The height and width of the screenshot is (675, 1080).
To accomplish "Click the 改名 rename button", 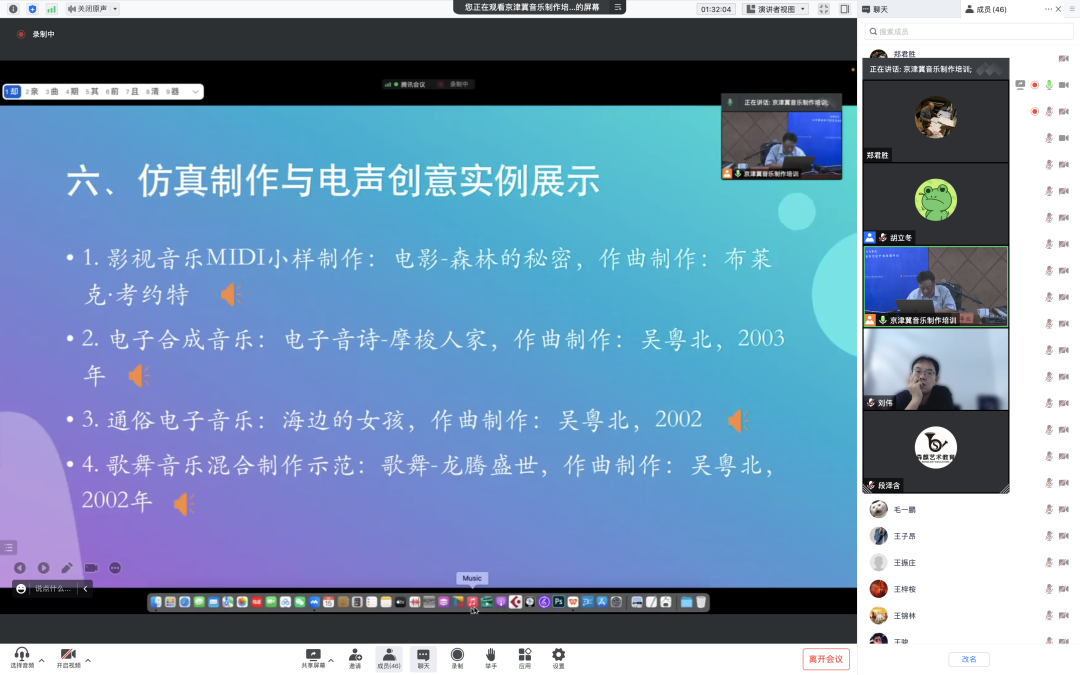I will [968, 659].
